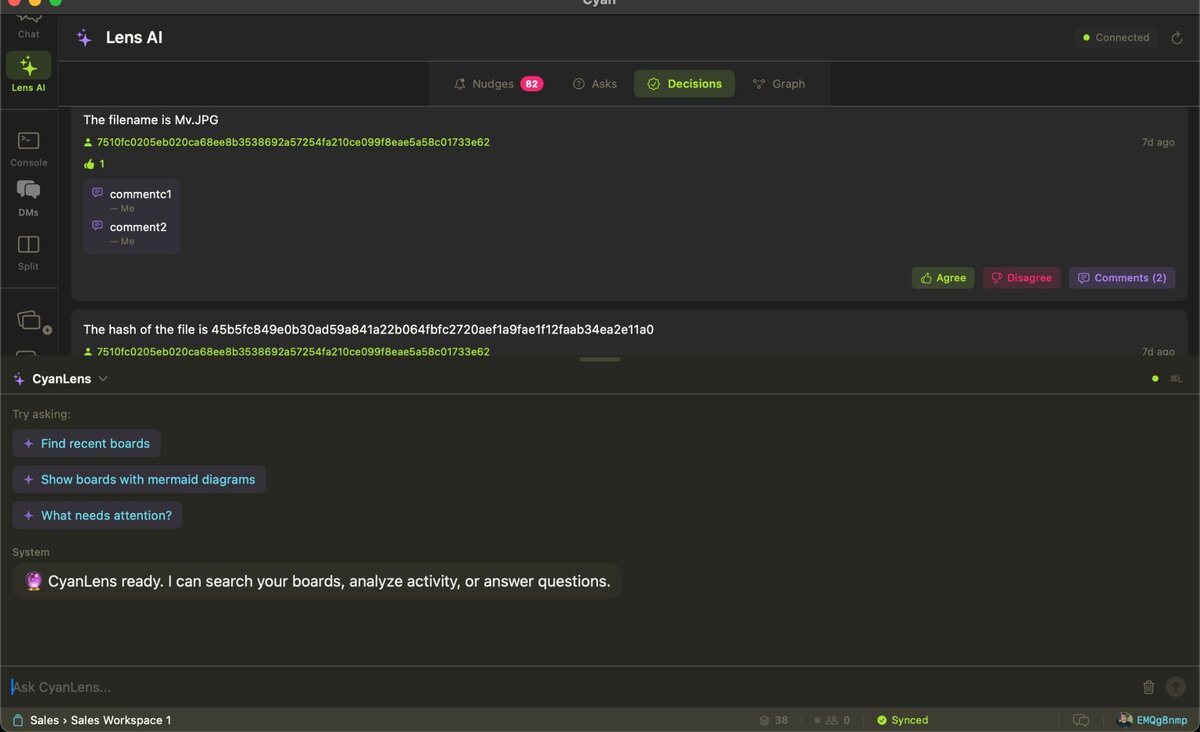
Task: Switch to the Nudges tab
Action: tap(496, 83)
